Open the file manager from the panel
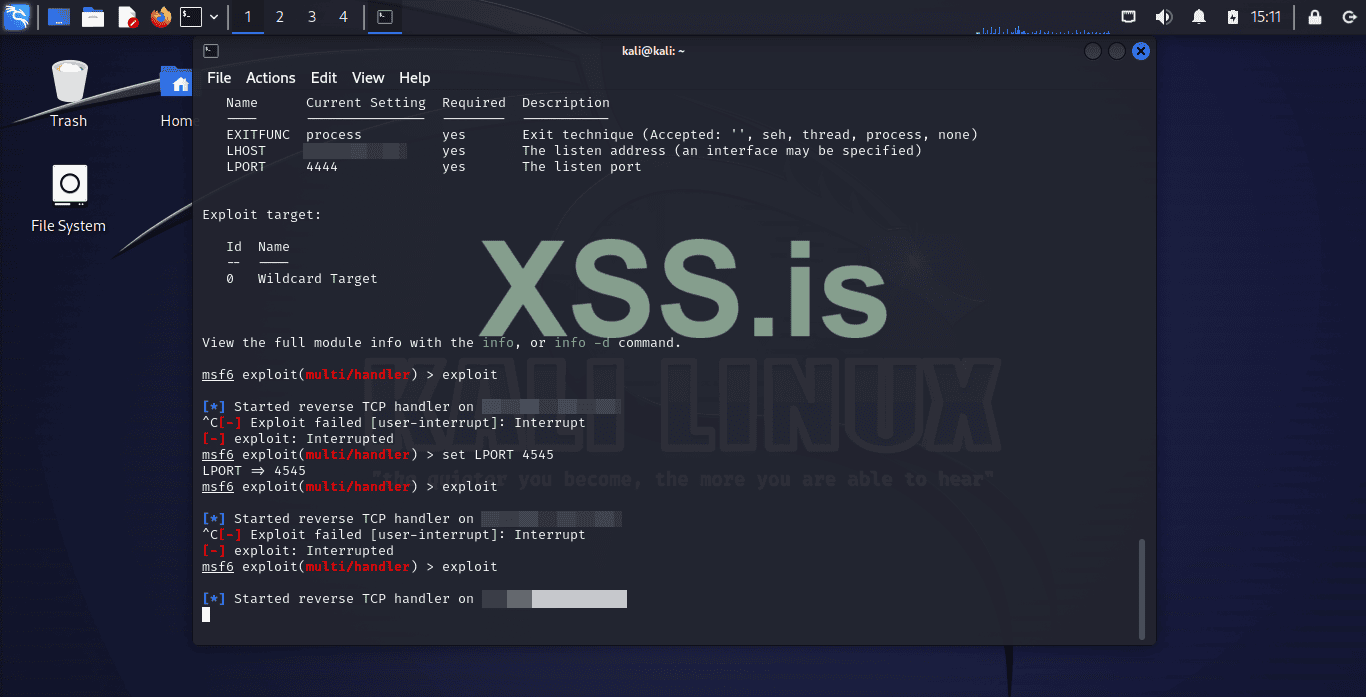 pos(93,17)
